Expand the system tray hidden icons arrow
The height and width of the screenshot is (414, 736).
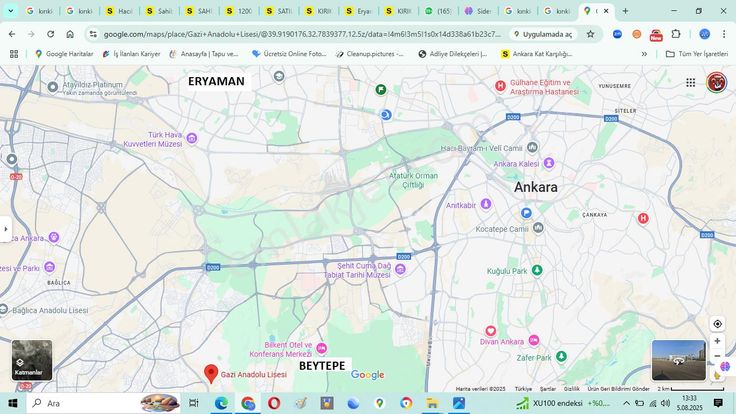click(x=626, y=403)
